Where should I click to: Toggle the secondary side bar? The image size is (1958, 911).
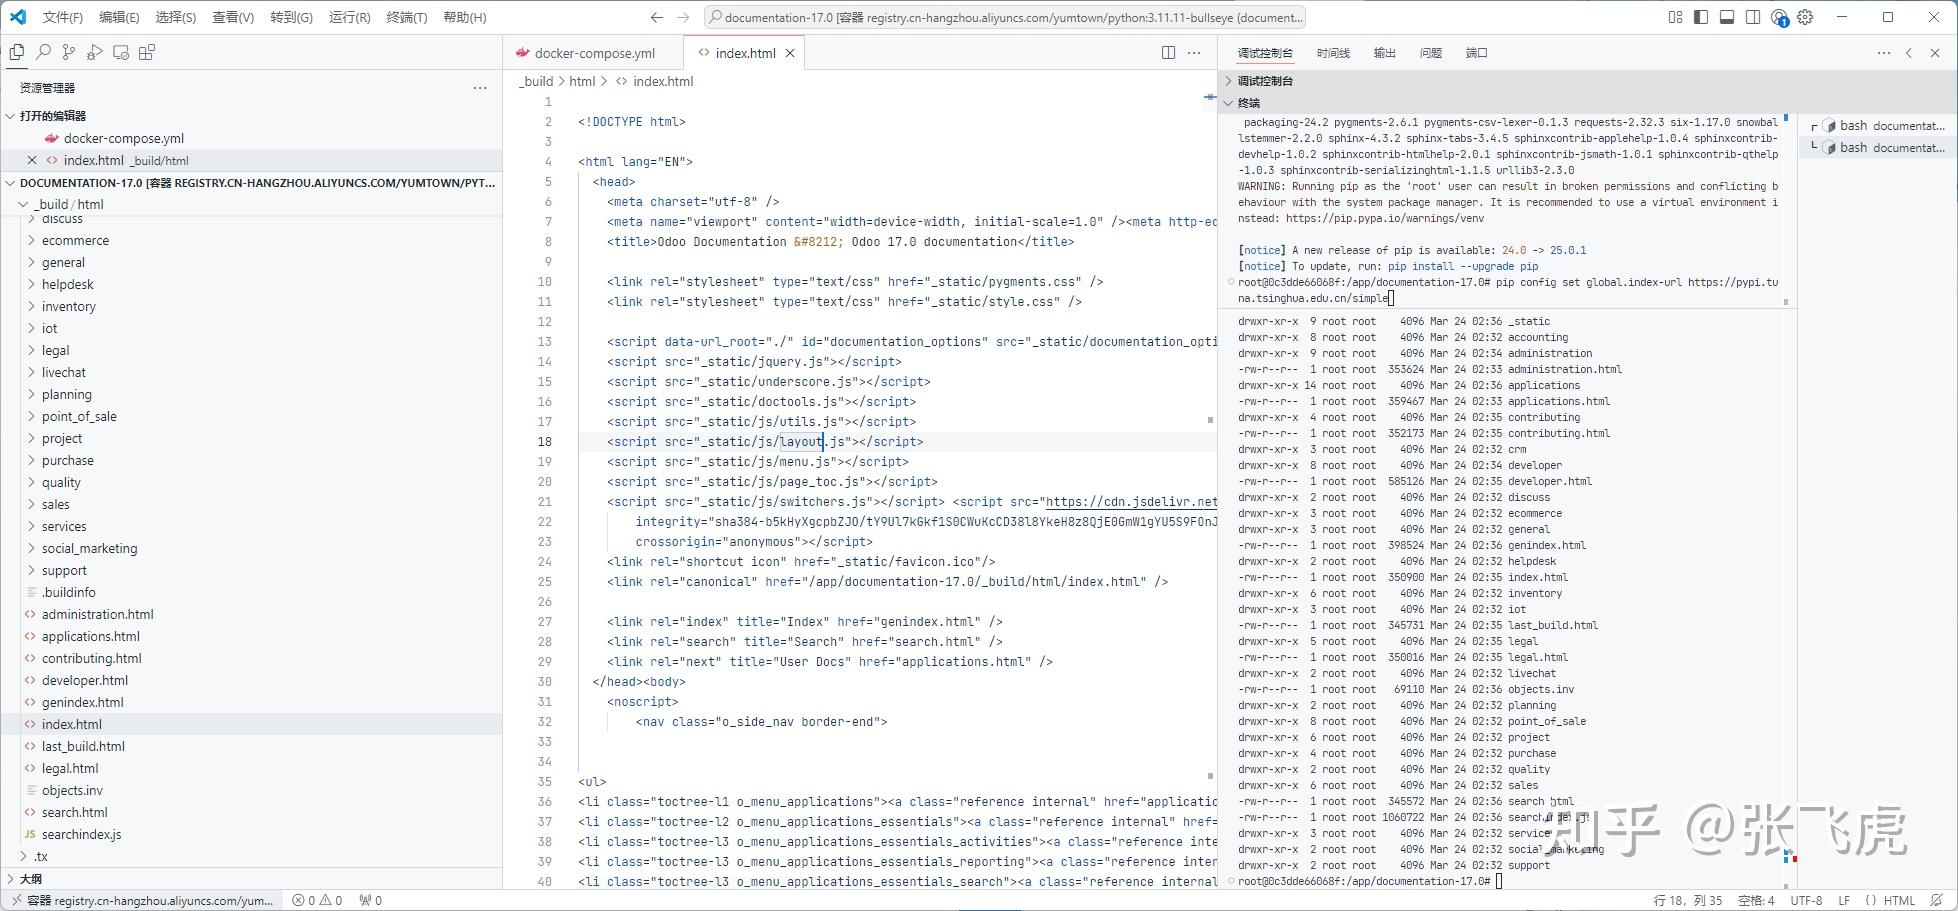click(x=1753, y=17)
